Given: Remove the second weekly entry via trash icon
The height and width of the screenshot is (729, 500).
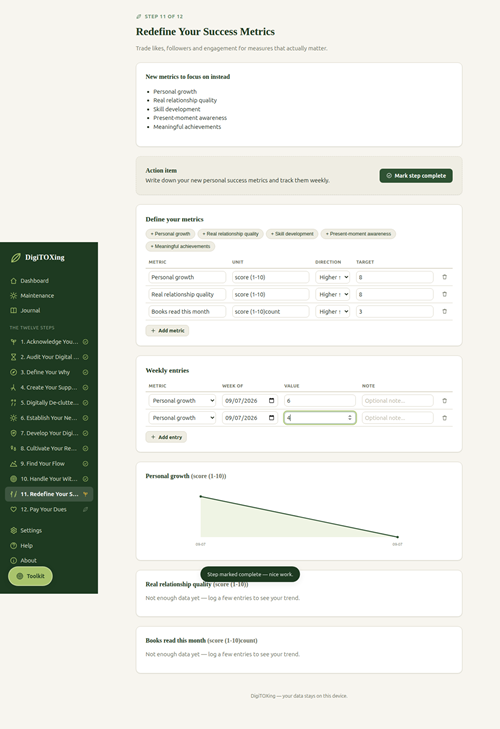Looking at the screenshot, I should click(444, 418).
